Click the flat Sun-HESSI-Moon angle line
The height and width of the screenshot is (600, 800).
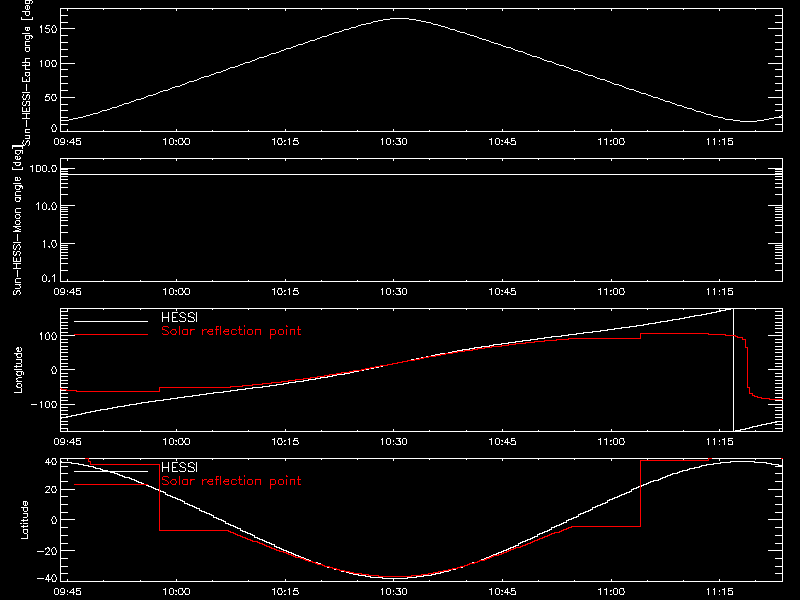(x=421, y=174)
